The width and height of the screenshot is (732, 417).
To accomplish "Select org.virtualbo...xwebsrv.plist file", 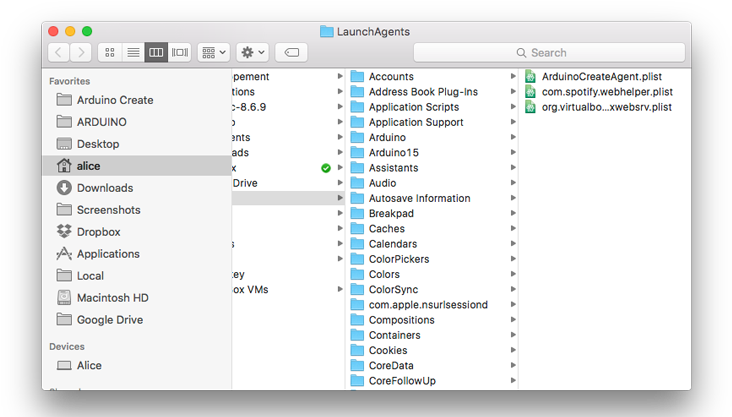I will coord(605,107).
